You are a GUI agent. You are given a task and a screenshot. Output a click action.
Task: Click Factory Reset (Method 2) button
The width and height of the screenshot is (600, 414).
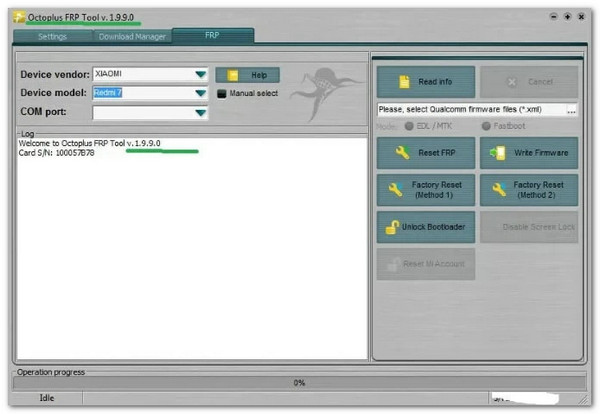[x=529, y=190]
